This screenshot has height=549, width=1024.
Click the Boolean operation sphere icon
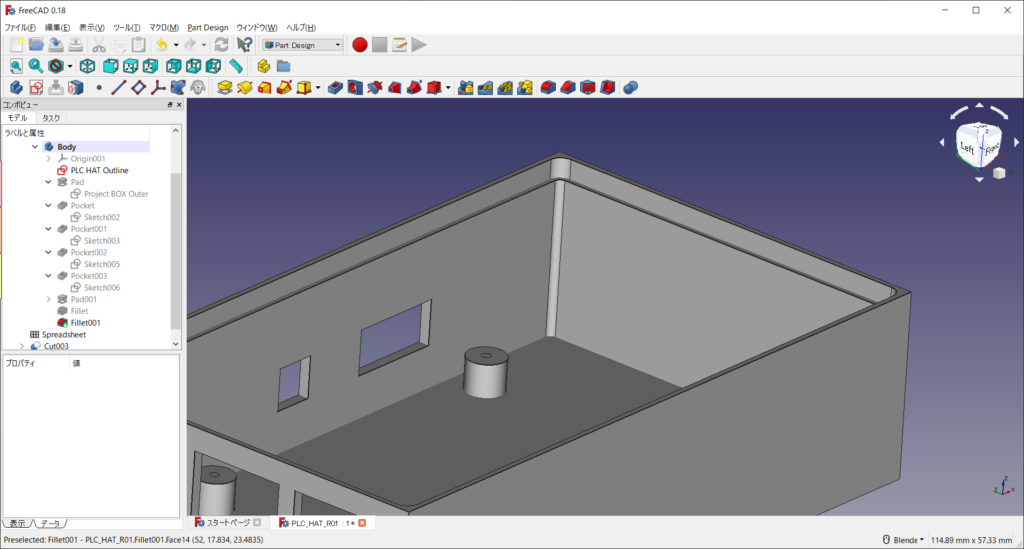[x=631, y=88]
